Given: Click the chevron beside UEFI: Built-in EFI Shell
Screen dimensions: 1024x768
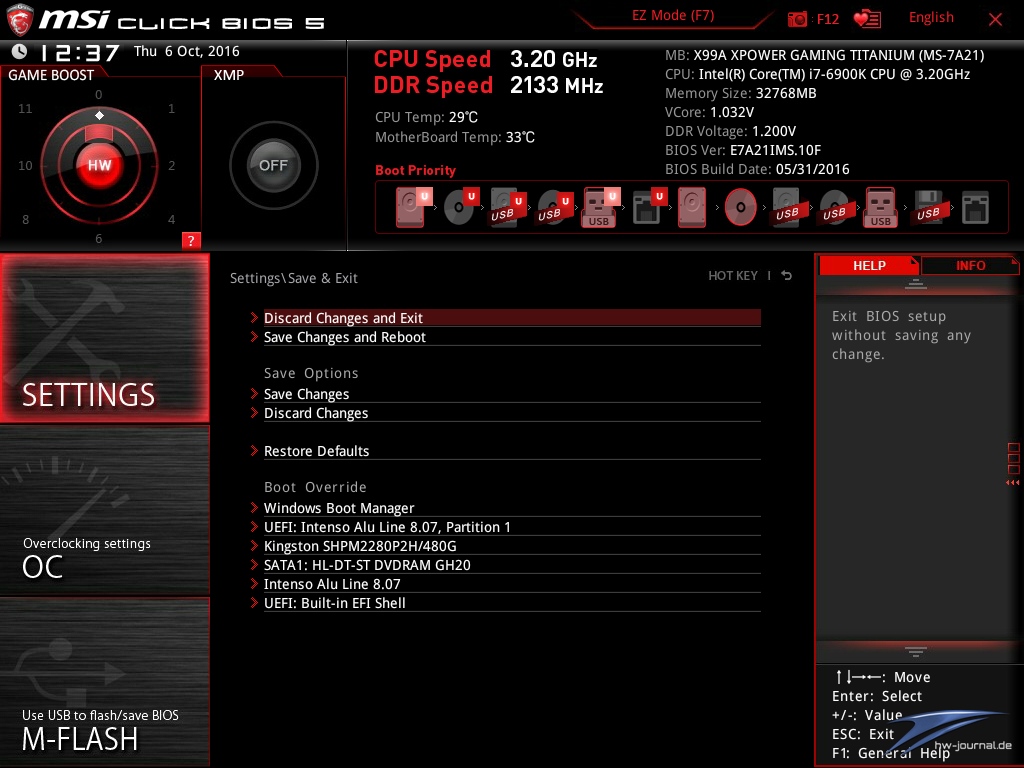Looking at the screenshot, I should tap(254, 602).
